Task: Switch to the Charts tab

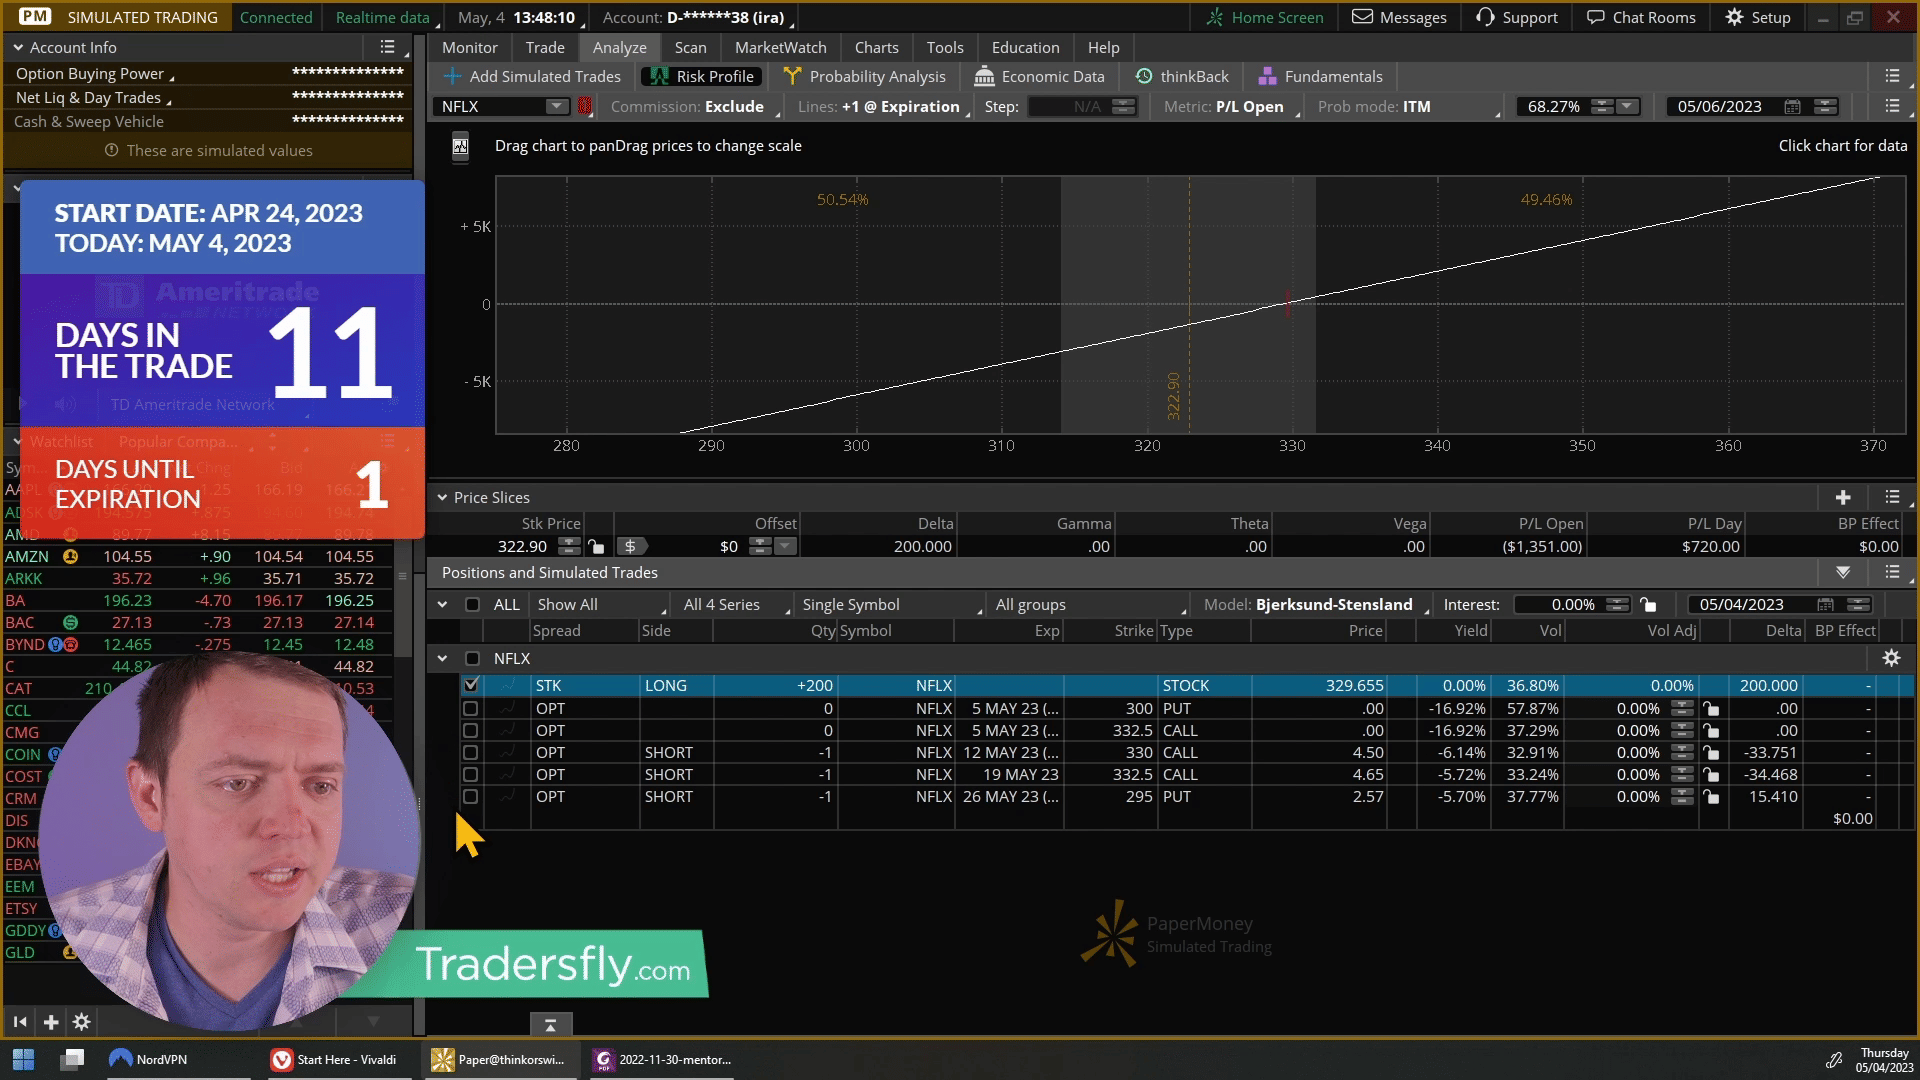Action: (x=876, y=47)
